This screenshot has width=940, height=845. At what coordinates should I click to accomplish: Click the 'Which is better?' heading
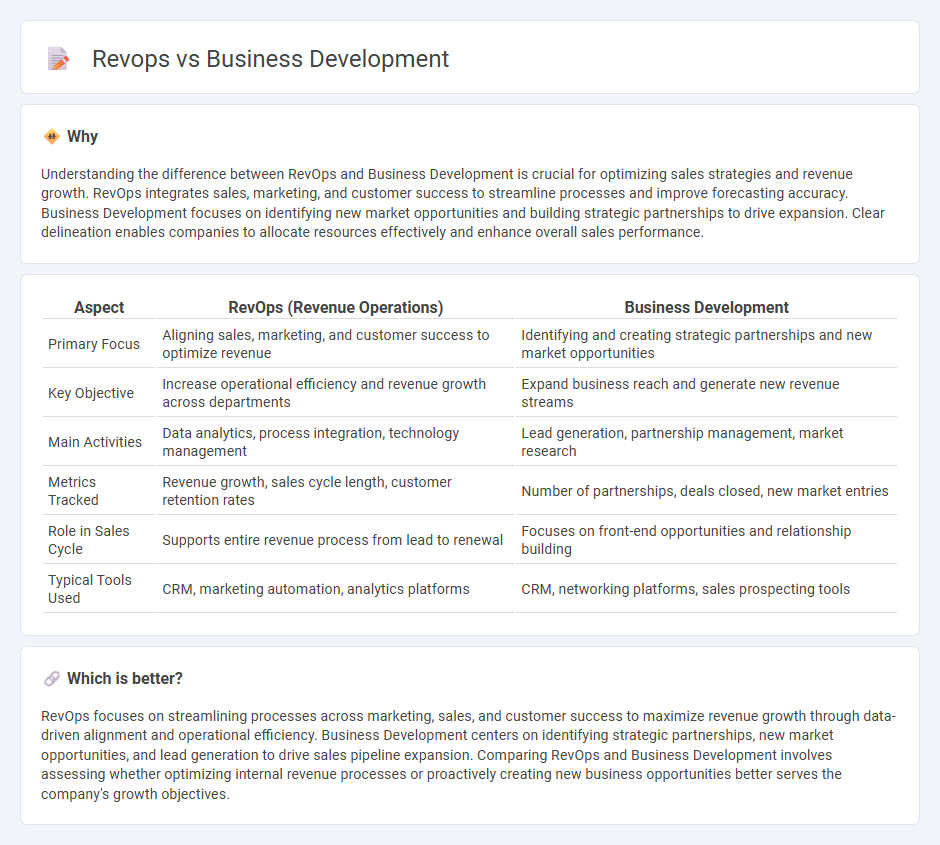(x=125, y=678)
